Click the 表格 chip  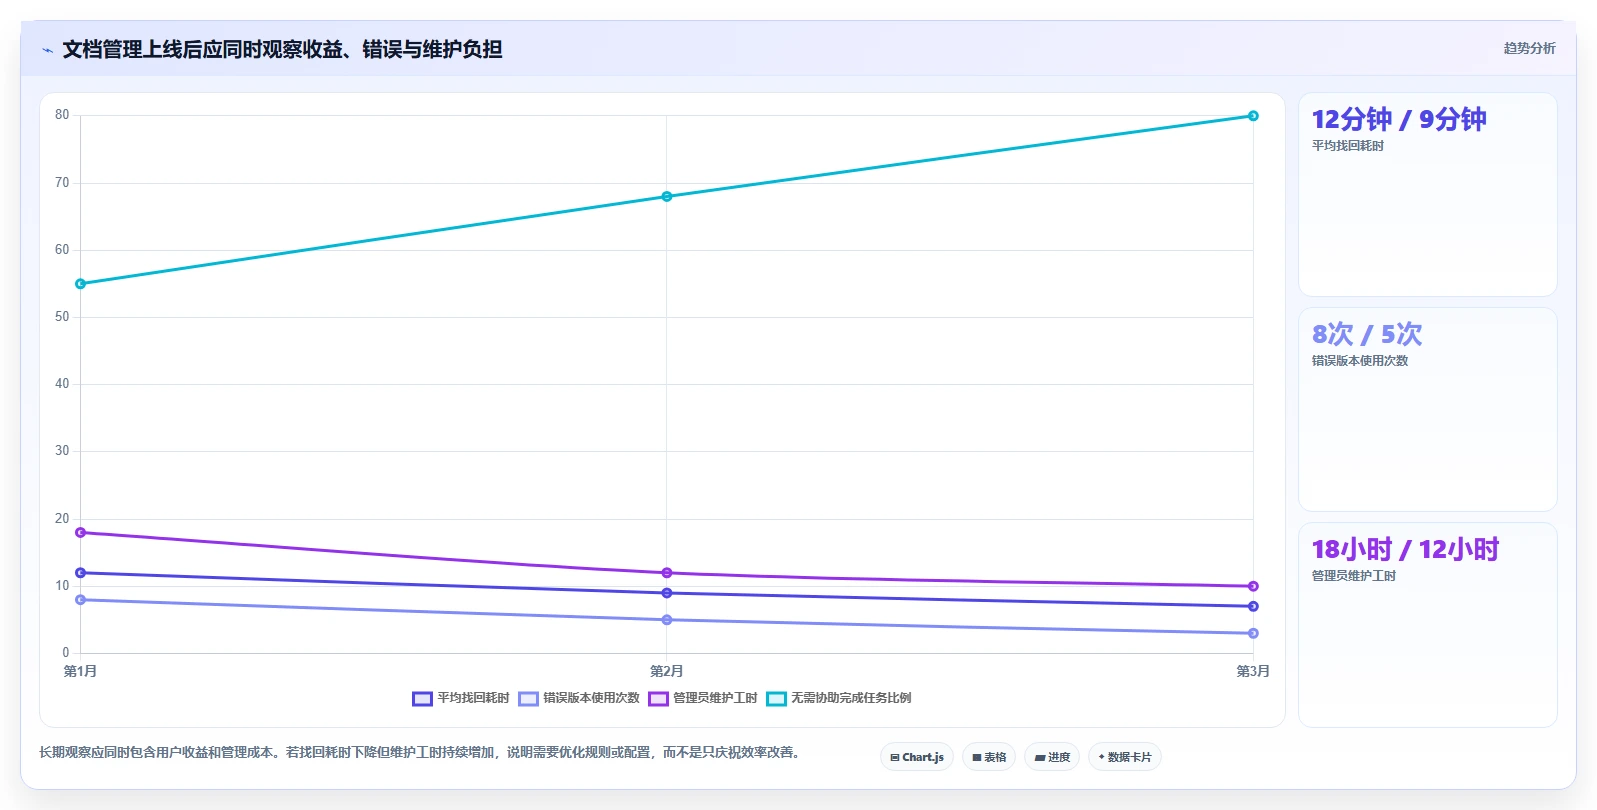coord(989,757)
